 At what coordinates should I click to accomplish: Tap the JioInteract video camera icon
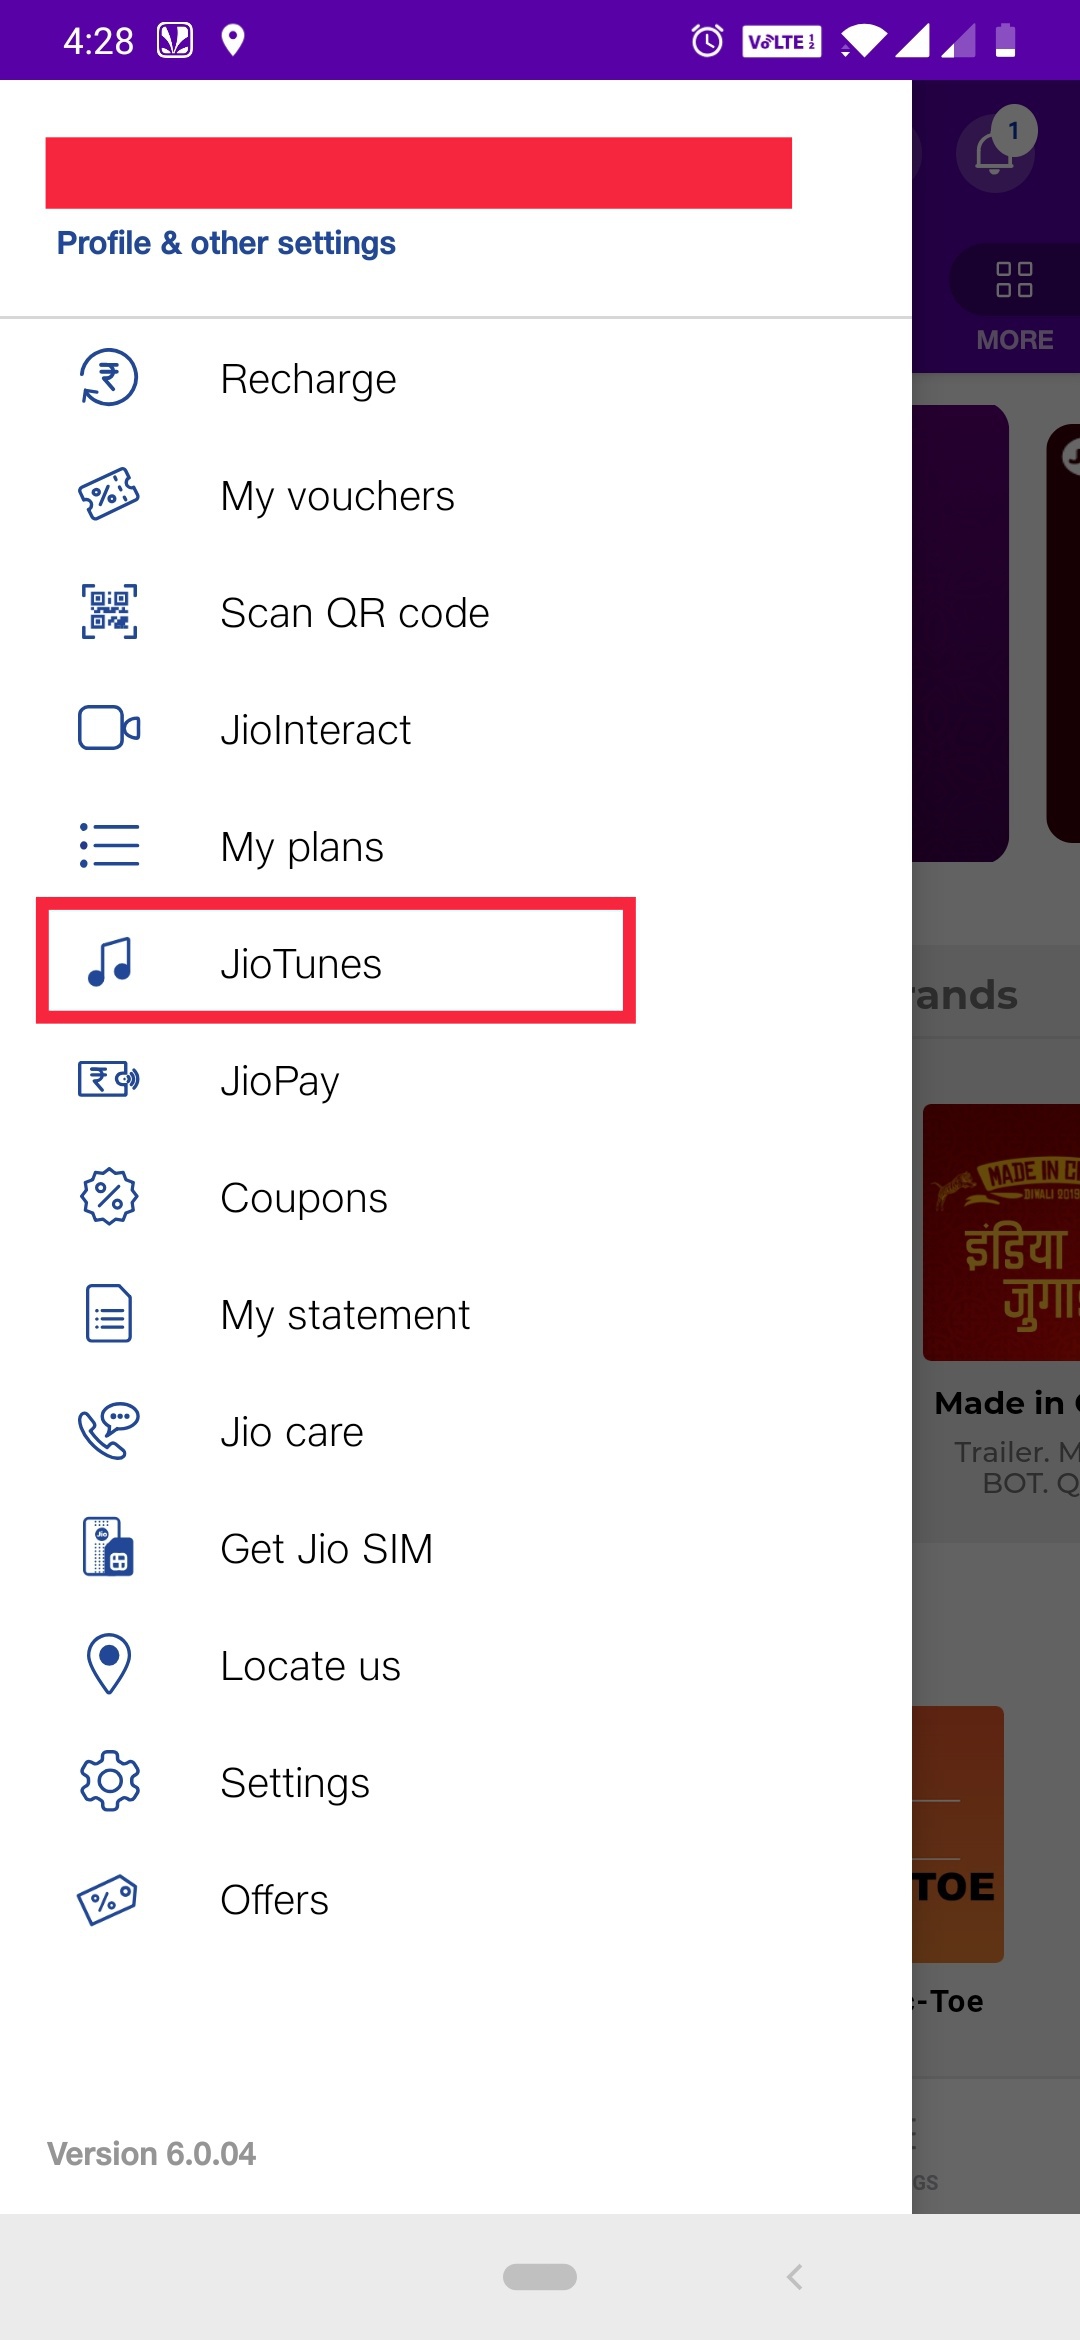tap(109, 728)
